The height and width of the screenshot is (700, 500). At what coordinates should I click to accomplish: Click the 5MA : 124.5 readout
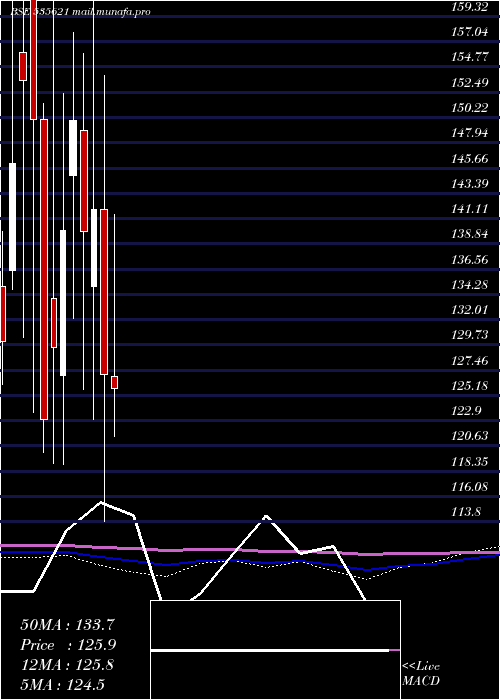62,685
